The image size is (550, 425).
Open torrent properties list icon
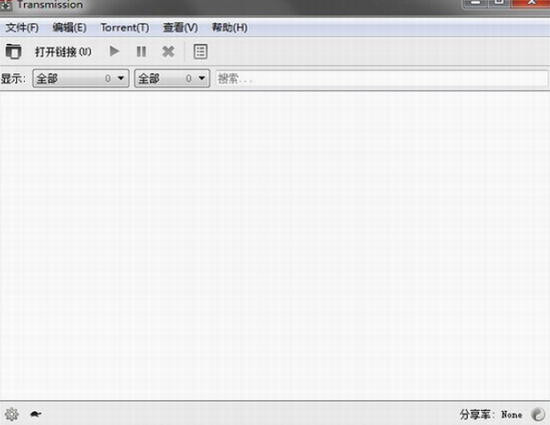(x=200, y=52)
